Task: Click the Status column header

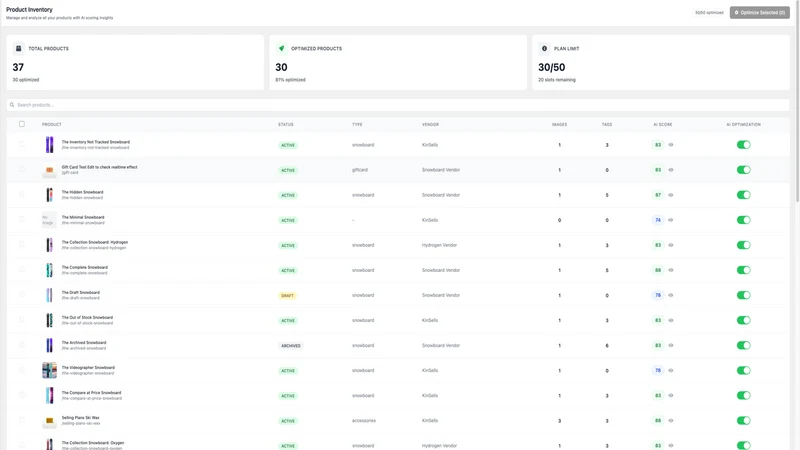Action: pos(286,124)
